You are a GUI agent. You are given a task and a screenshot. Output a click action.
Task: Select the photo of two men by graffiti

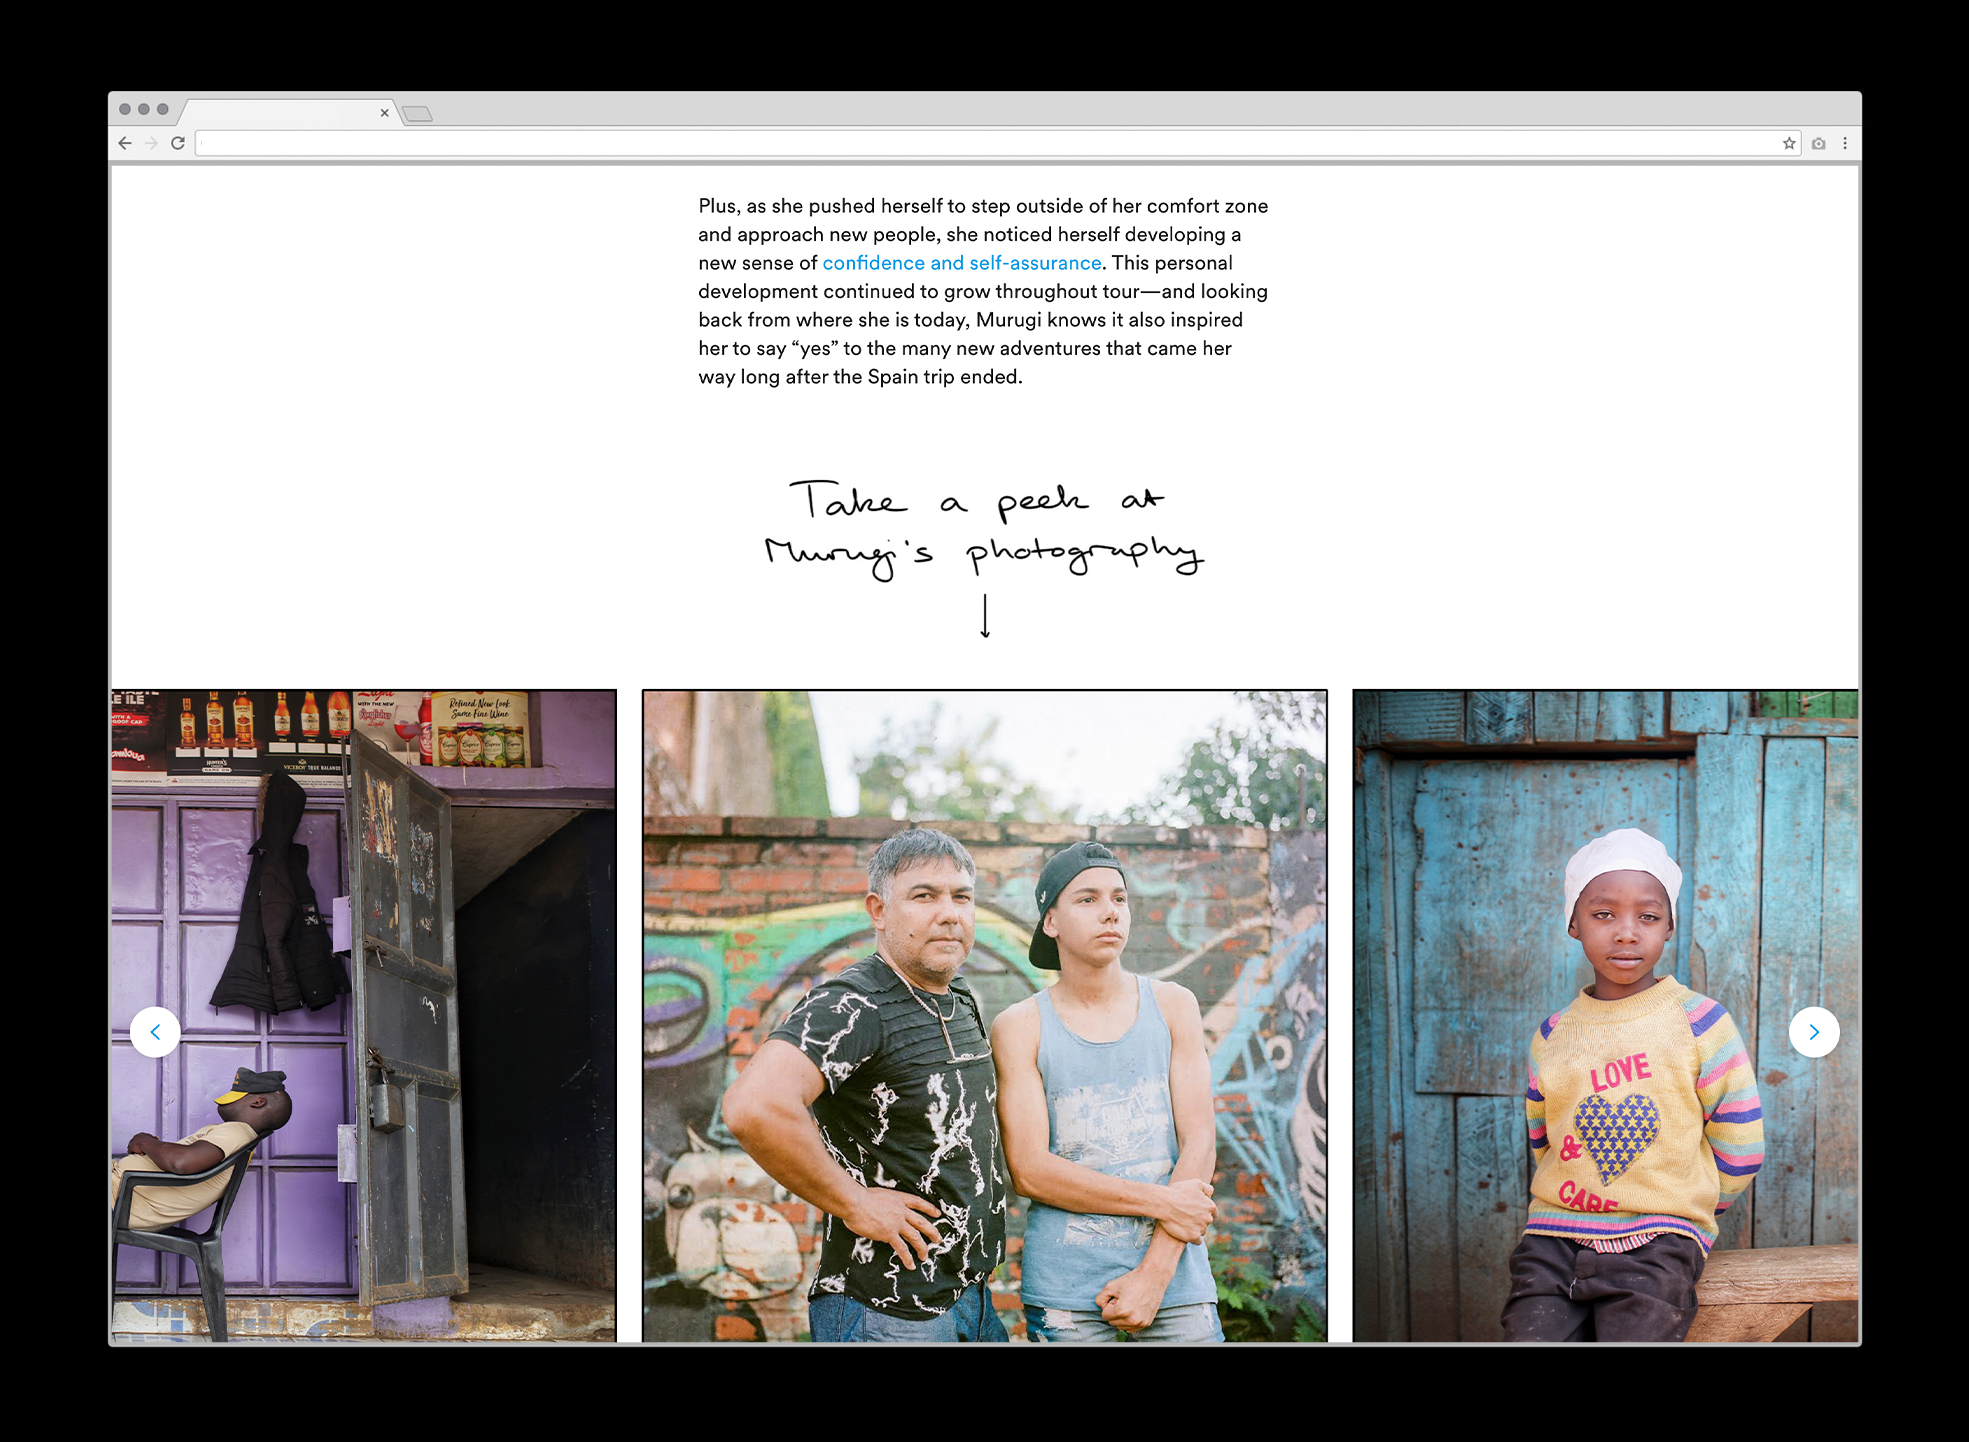985,1015
